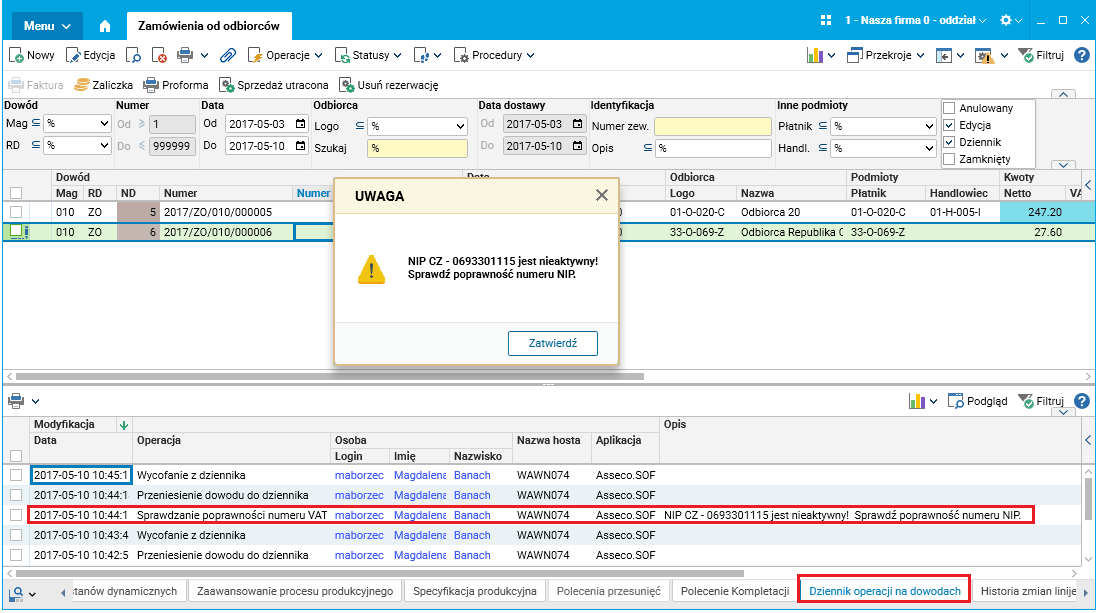Enable the Anulowany checkbox
The height and width of the screenshot is (613, 1098).
tap(950, 108)
